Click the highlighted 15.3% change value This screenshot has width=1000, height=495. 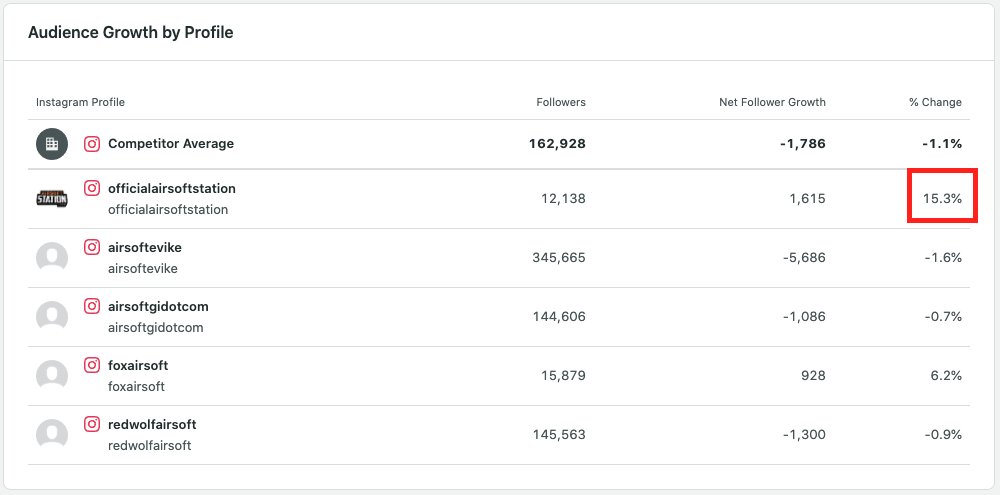942,198
